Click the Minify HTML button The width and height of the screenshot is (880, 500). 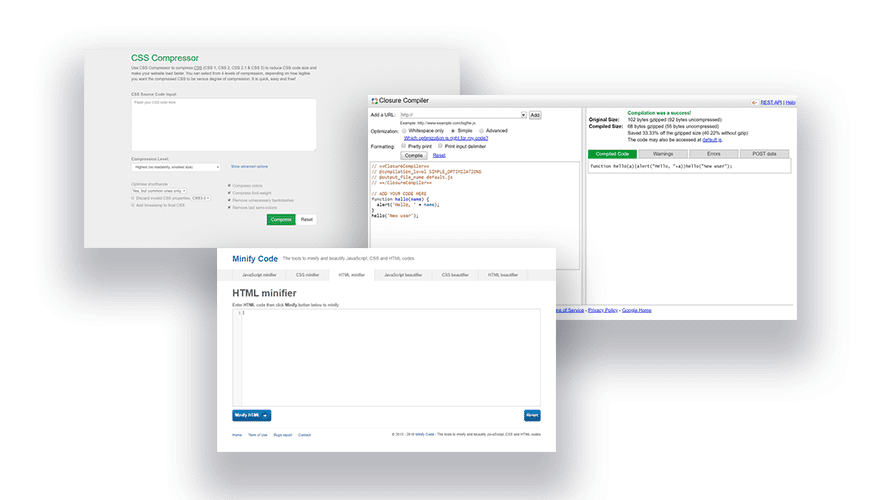tap(251, 415)
